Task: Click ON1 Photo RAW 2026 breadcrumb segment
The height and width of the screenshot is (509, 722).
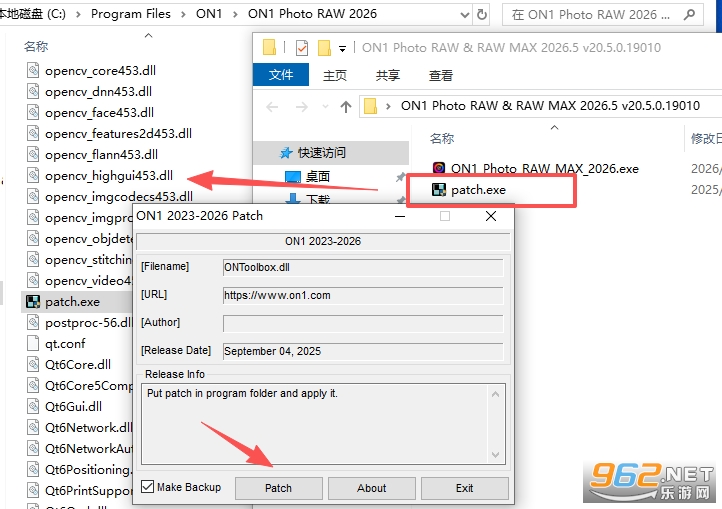Action: tap(312, 14)
